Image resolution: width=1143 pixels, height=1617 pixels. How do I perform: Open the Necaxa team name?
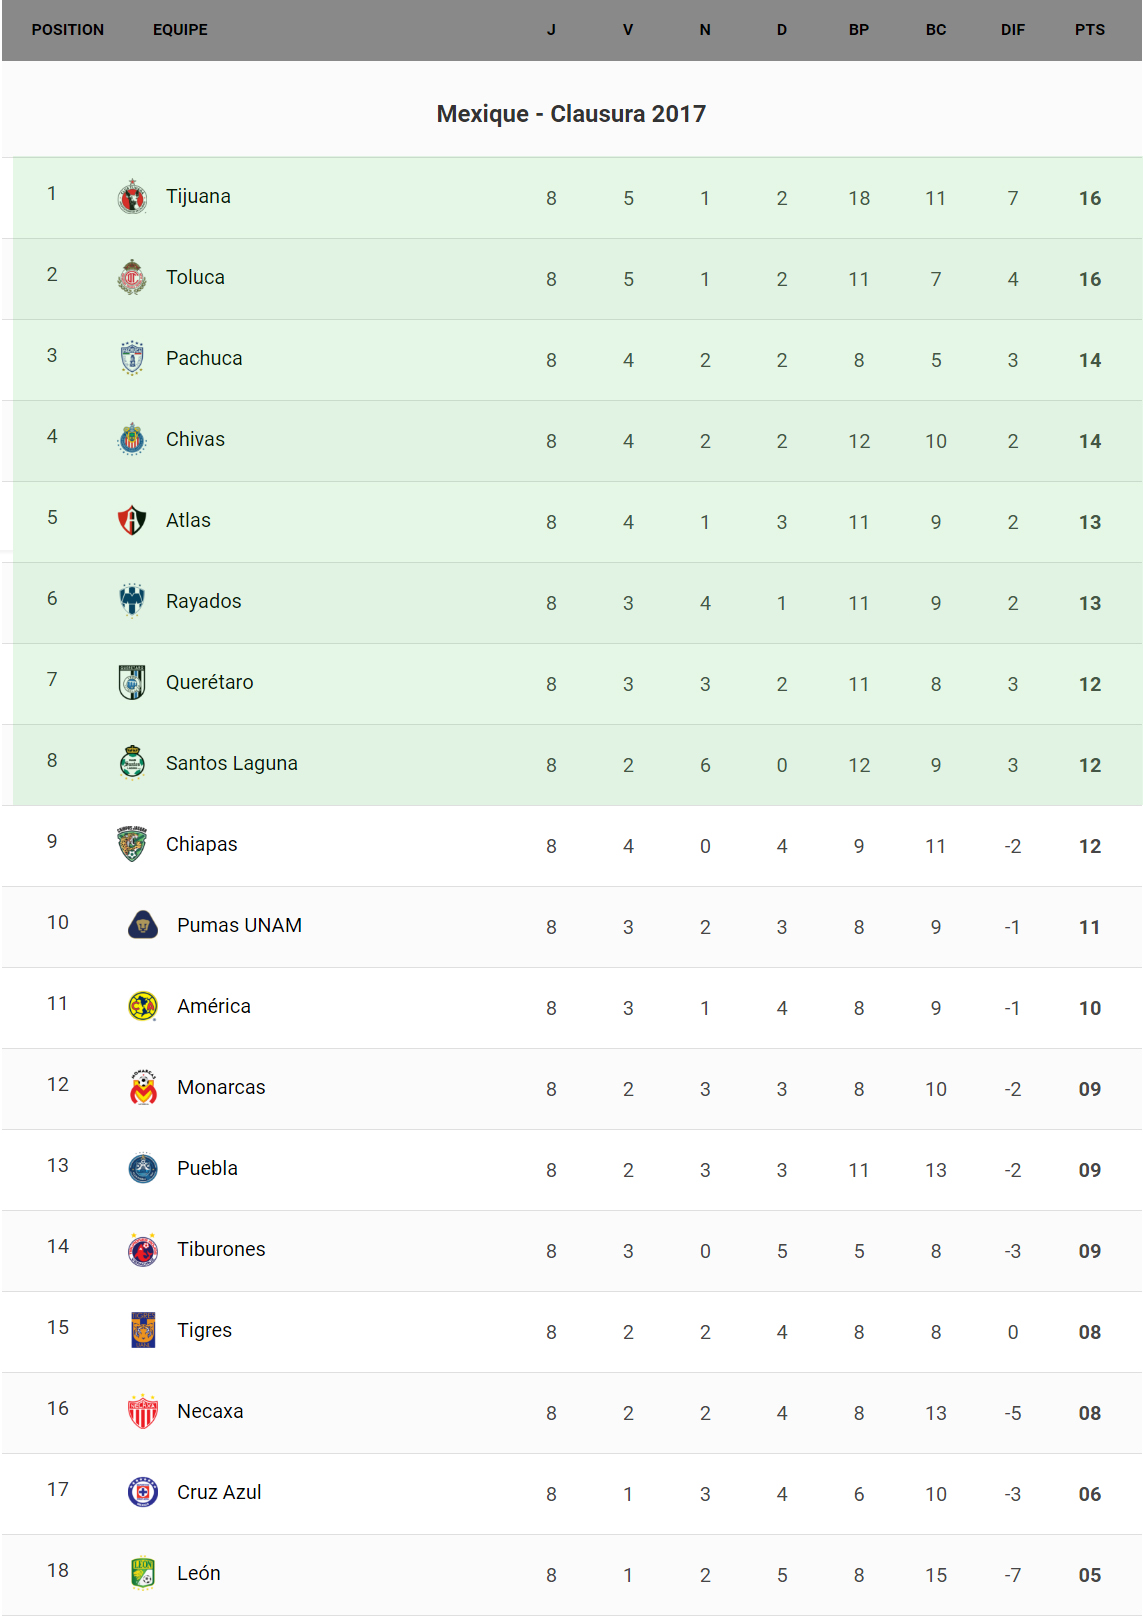(x=210, y=1411)
